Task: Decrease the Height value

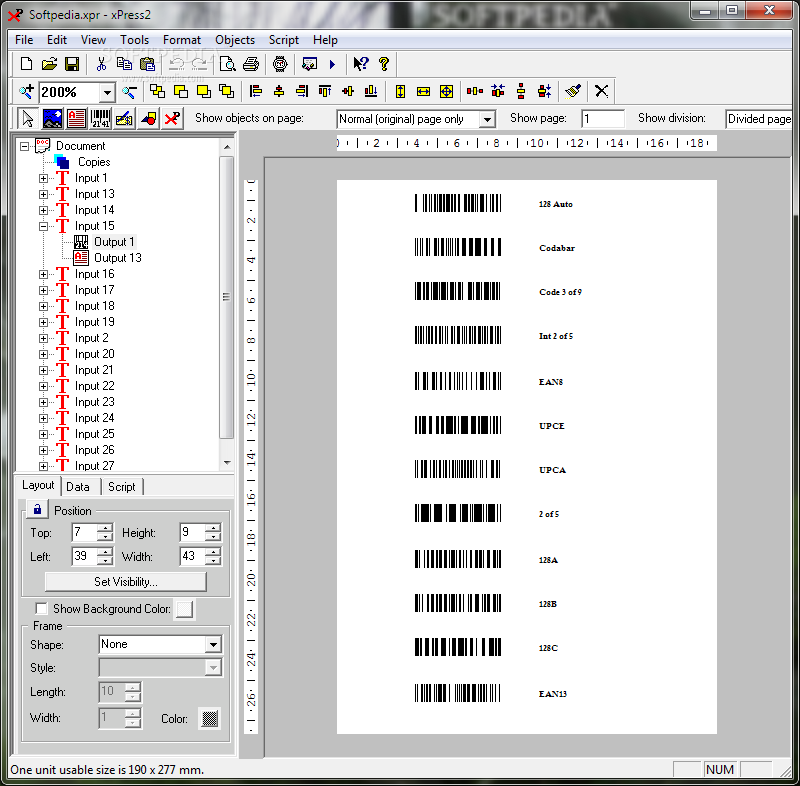Action: (213, 537)
